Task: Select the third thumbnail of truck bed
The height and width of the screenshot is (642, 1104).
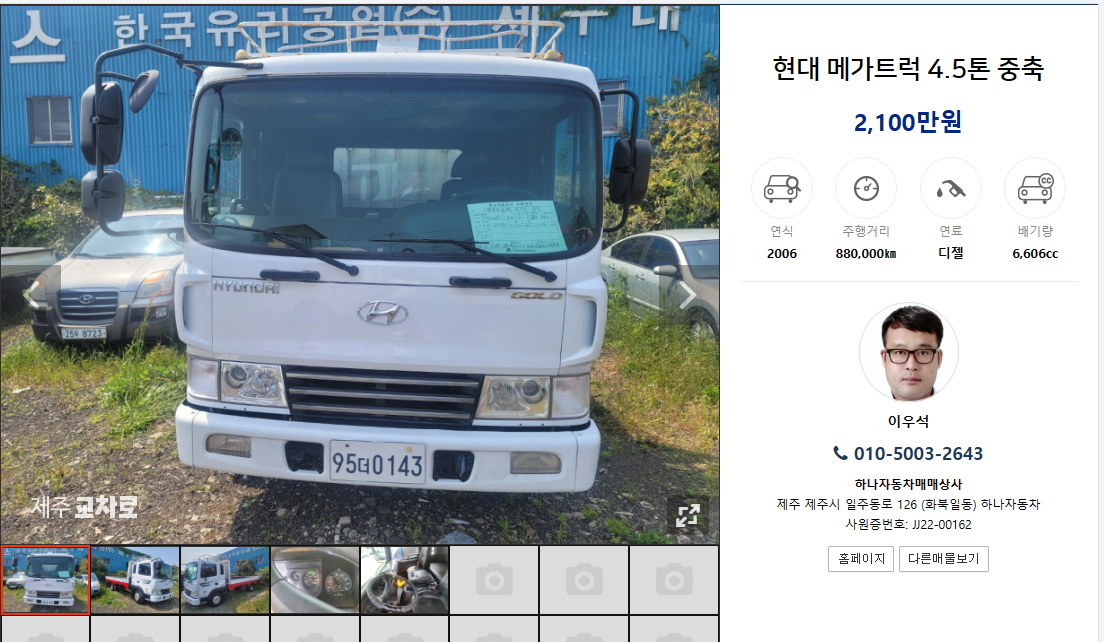Action: tap(225, 580)
